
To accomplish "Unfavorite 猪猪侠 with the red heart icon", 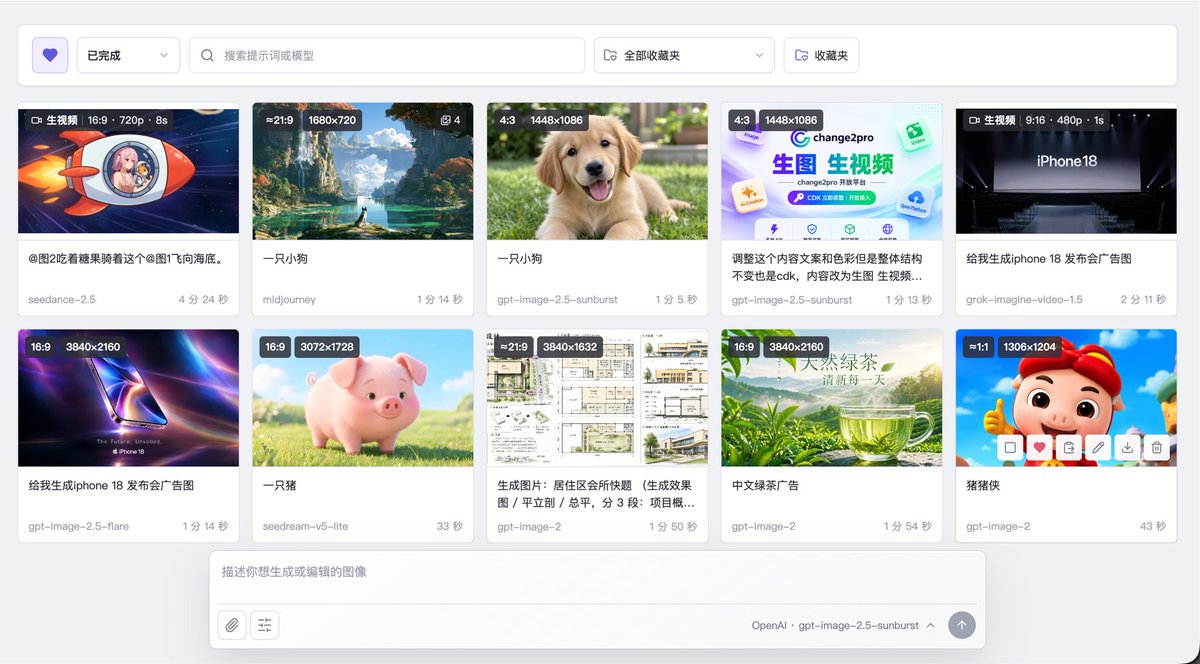I will (1039, 448).
